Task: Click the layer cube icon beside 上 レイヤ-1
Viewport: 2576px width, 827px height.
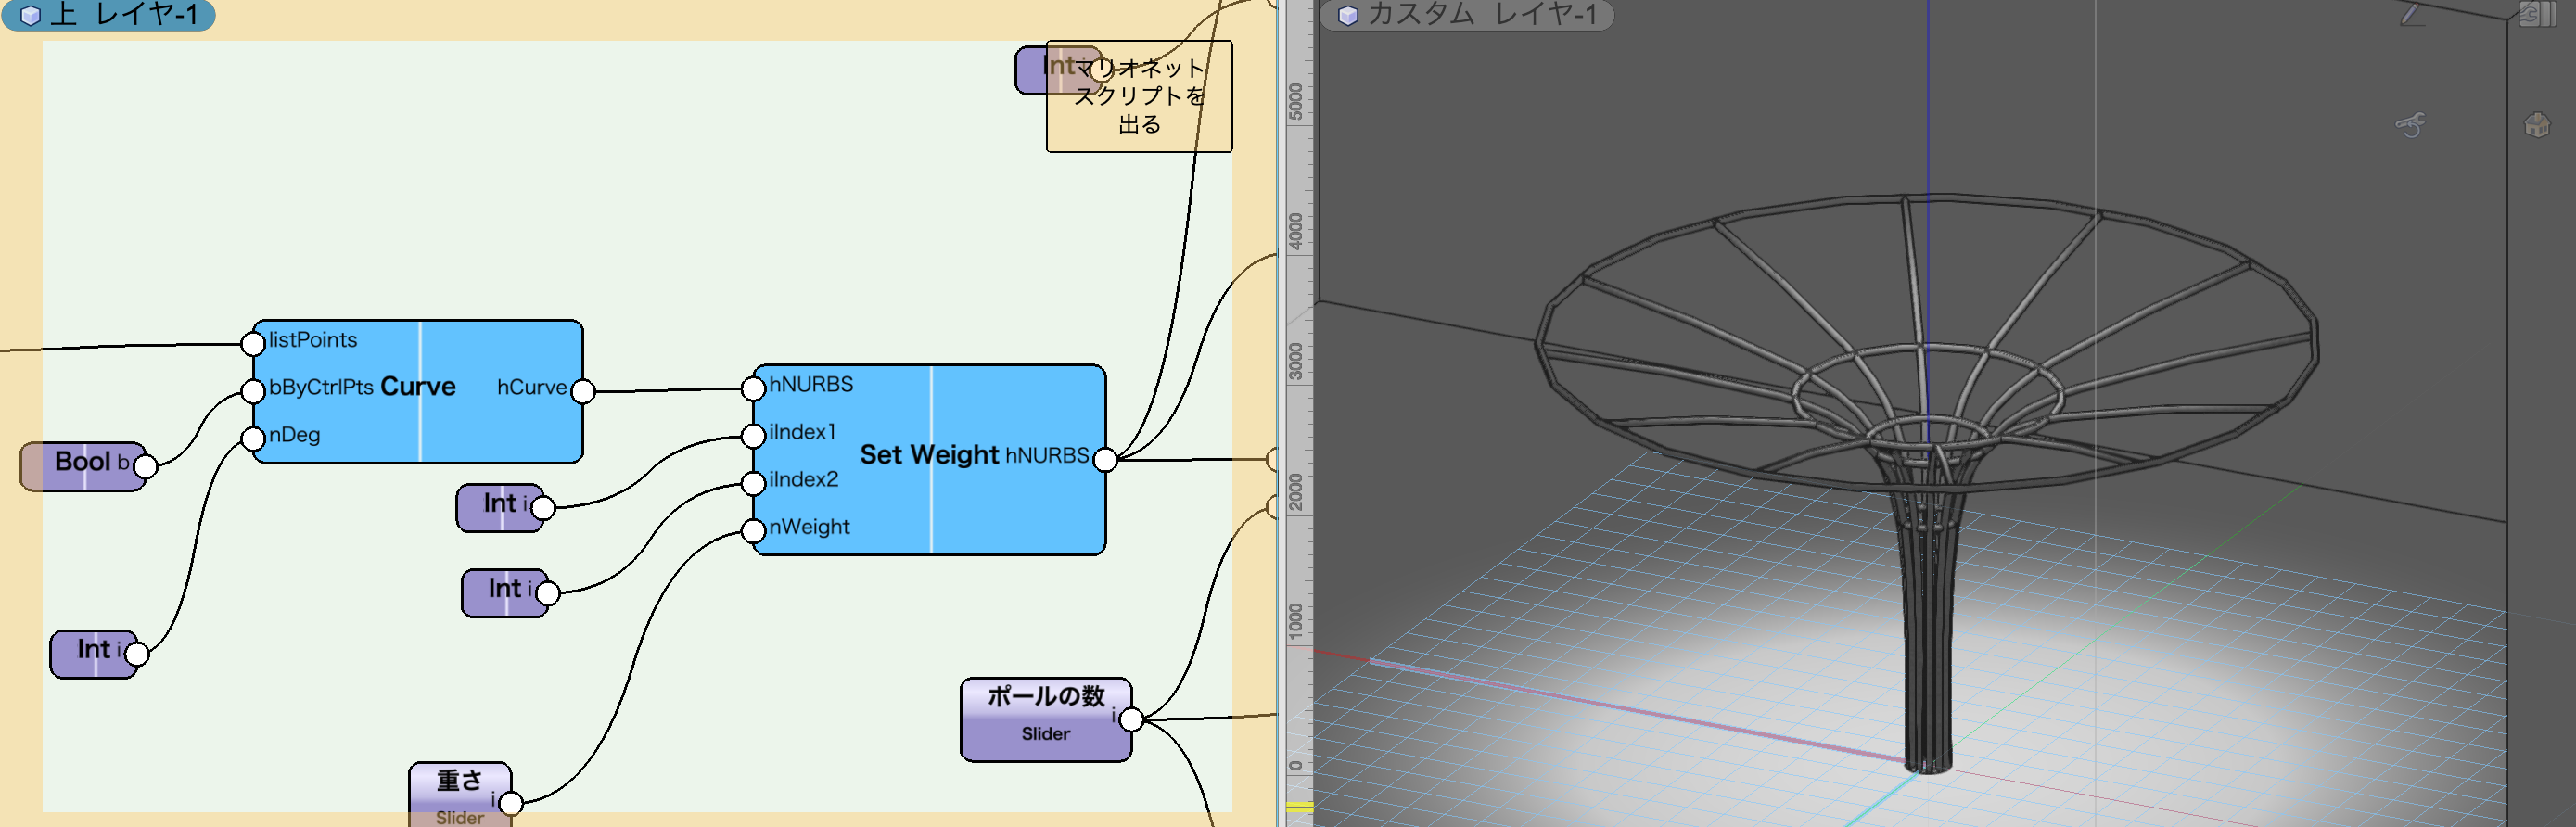Action: (x=31, y=15)
